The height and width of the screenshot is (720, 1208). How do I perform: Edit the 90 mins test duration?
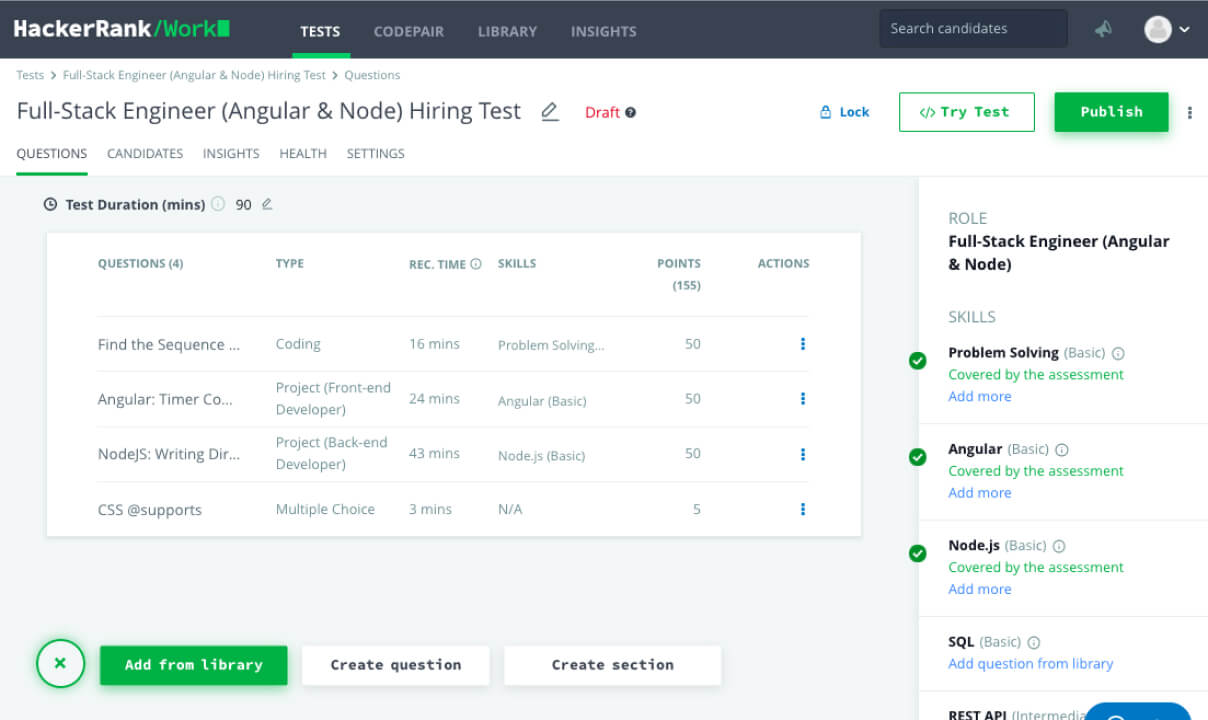[x=266, y=204]
